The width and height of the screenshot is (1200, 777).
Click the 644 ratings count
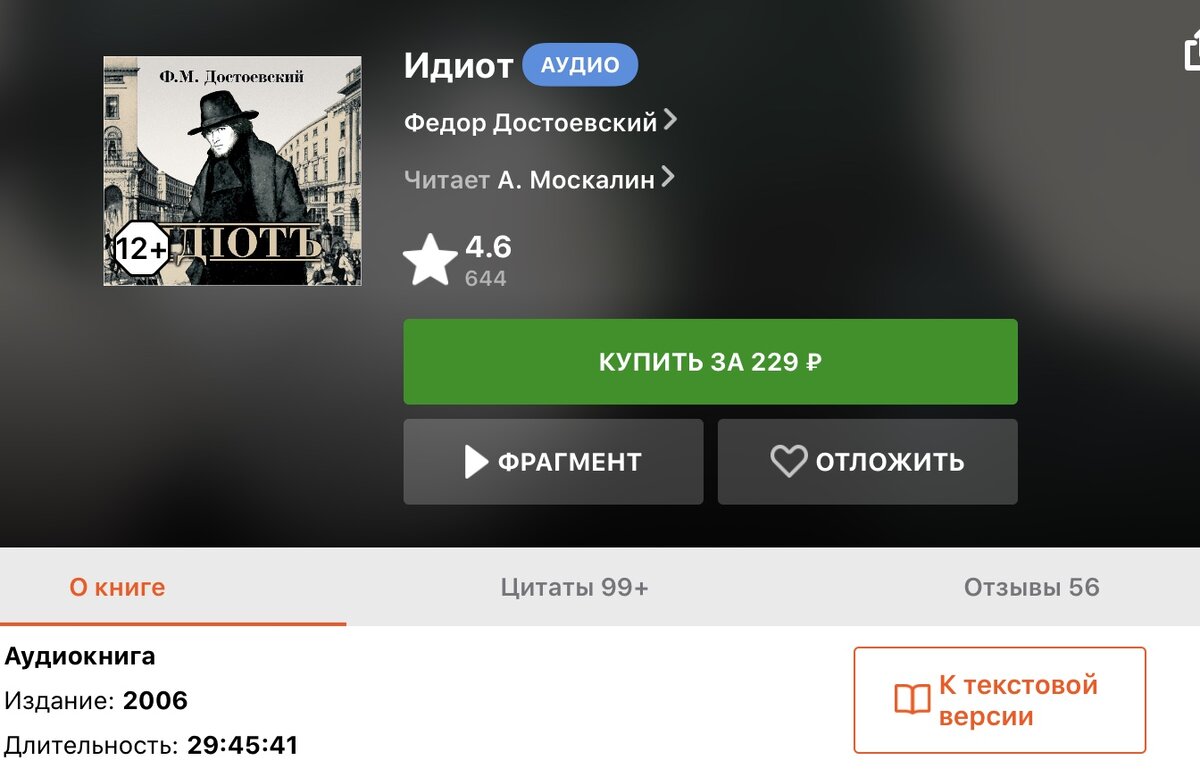tap(485, 278)
